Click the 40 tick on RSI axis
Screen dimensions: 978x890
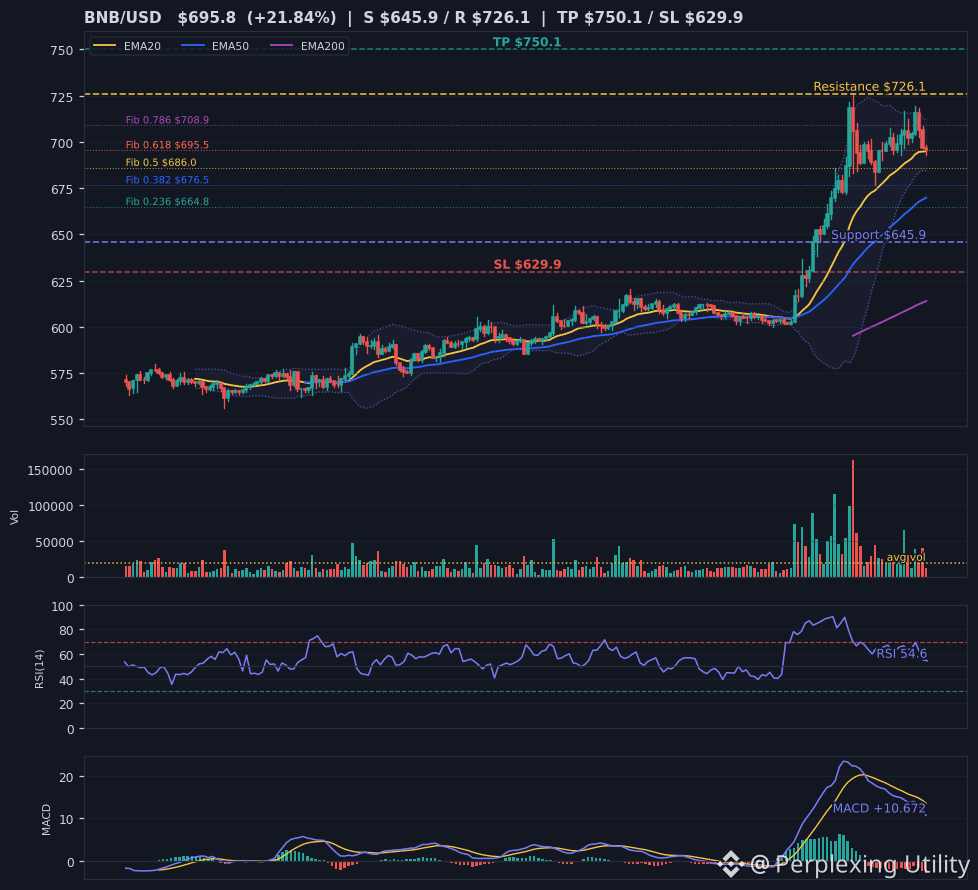coord(66,680)
